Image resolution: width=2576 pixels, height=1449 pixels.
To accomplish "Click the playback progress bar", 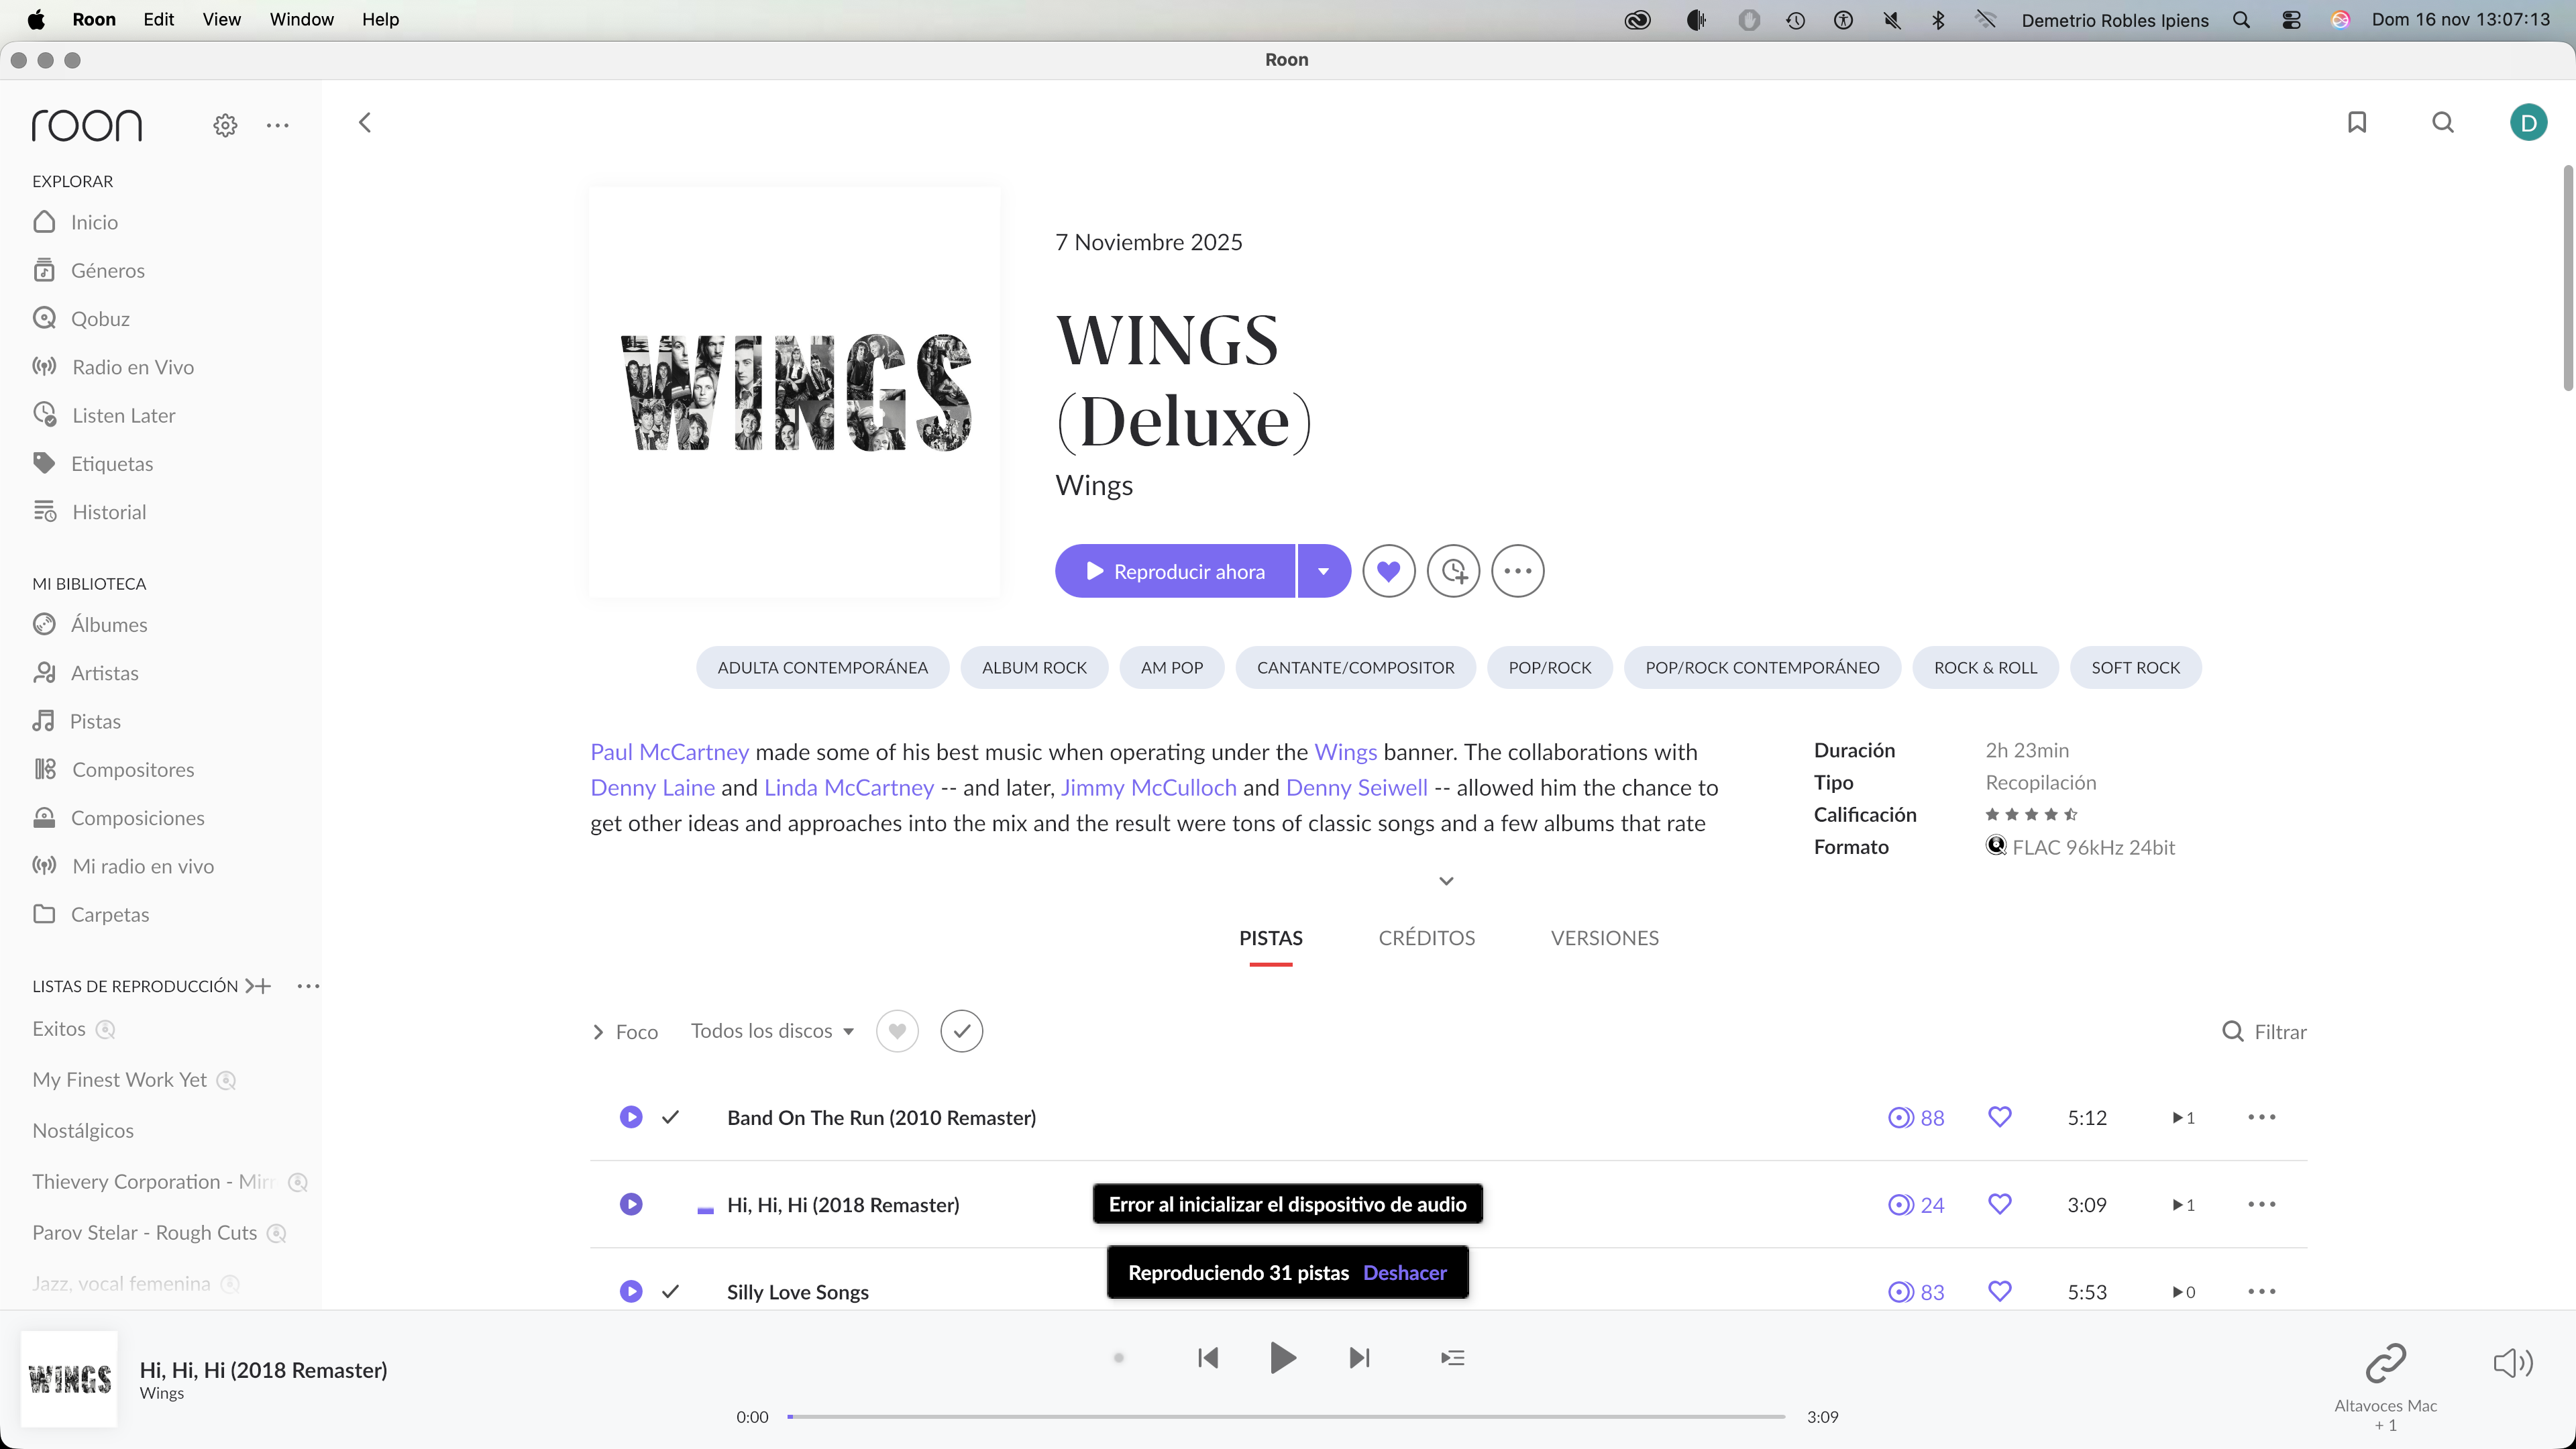I will (1285, 1416).
